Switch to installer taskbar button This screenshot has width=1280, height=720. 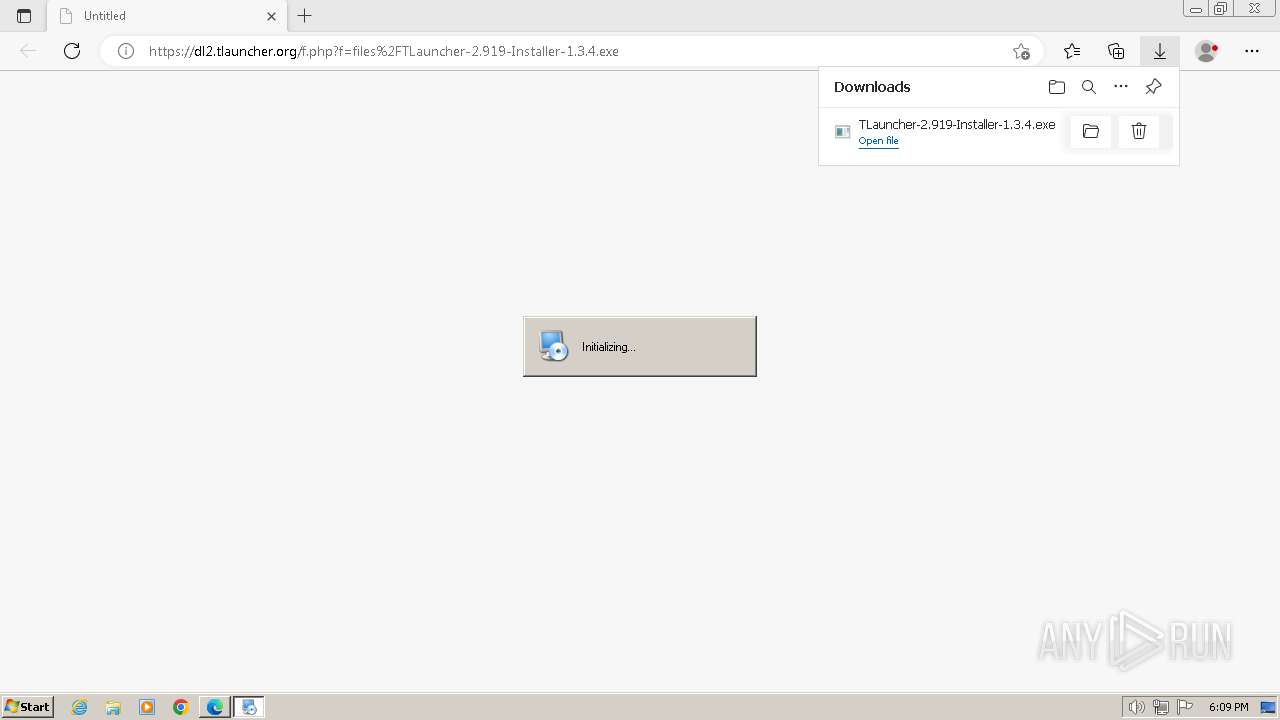249,707
